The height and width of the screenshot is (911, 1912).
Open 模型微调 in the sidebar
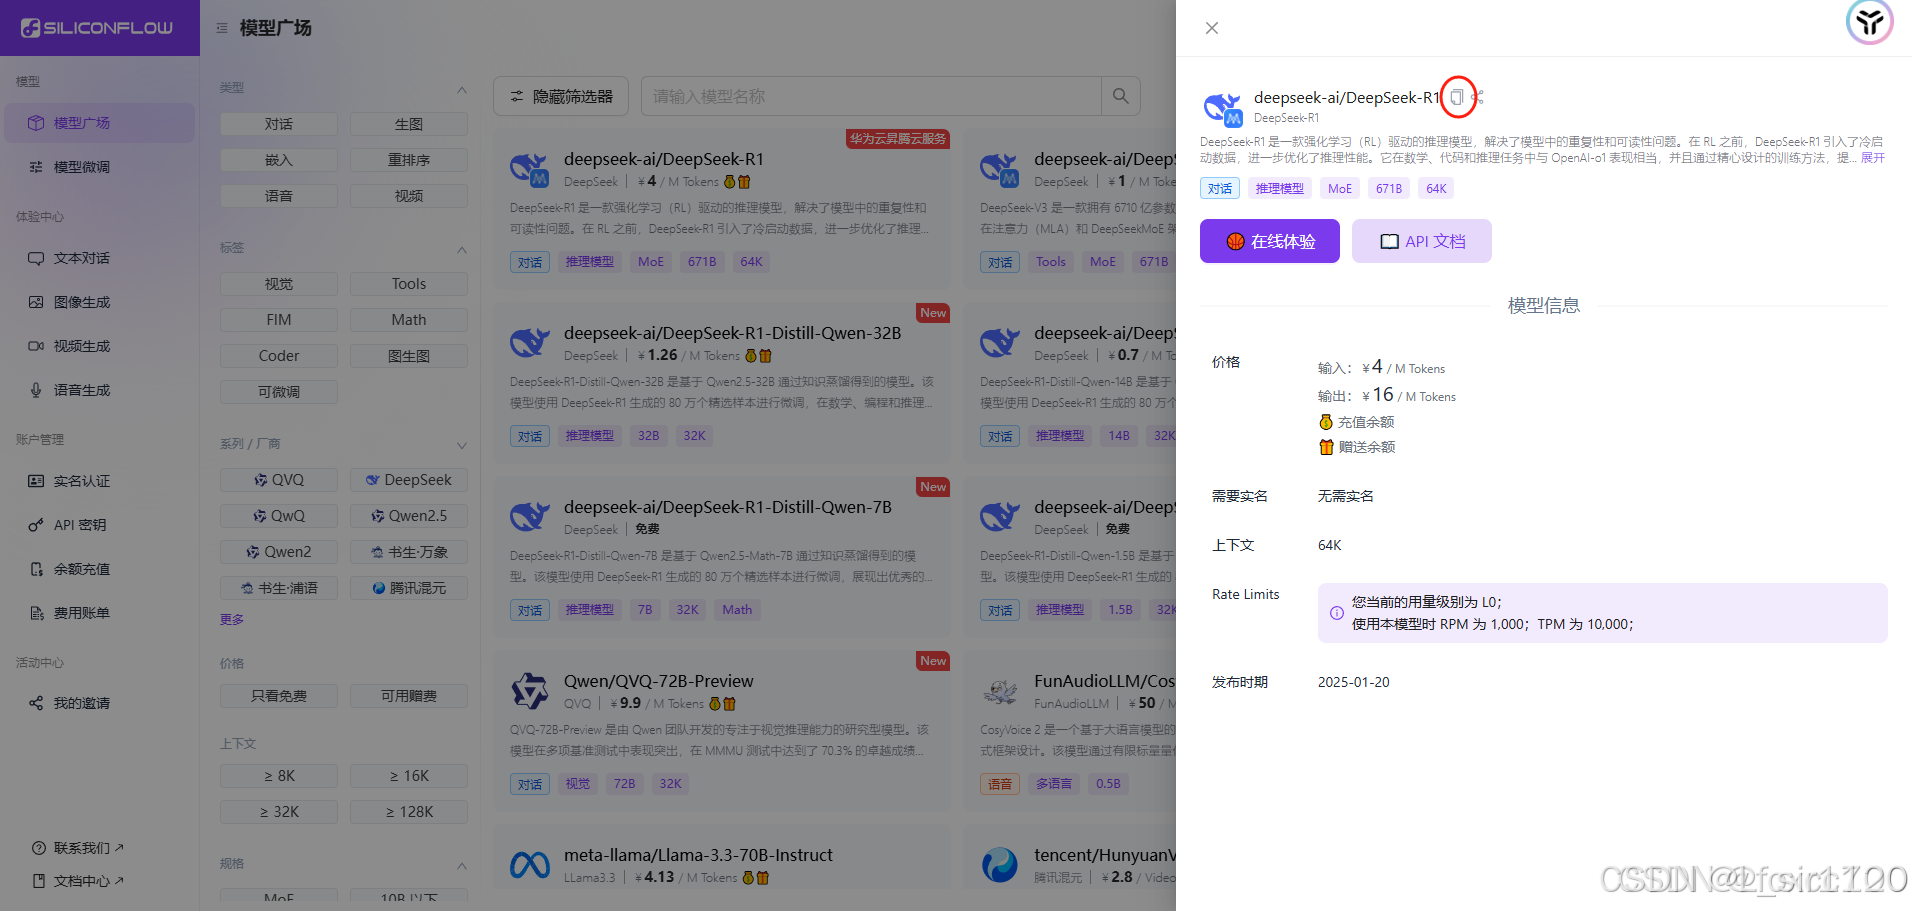(99, 167)
